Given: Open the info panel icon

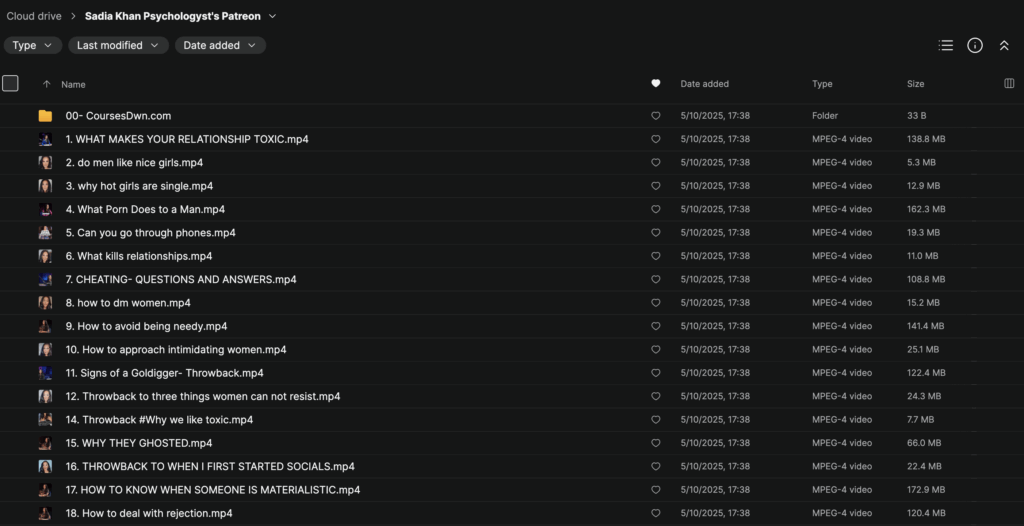Looking at the screenshot, I should click(x=975, y=45).
